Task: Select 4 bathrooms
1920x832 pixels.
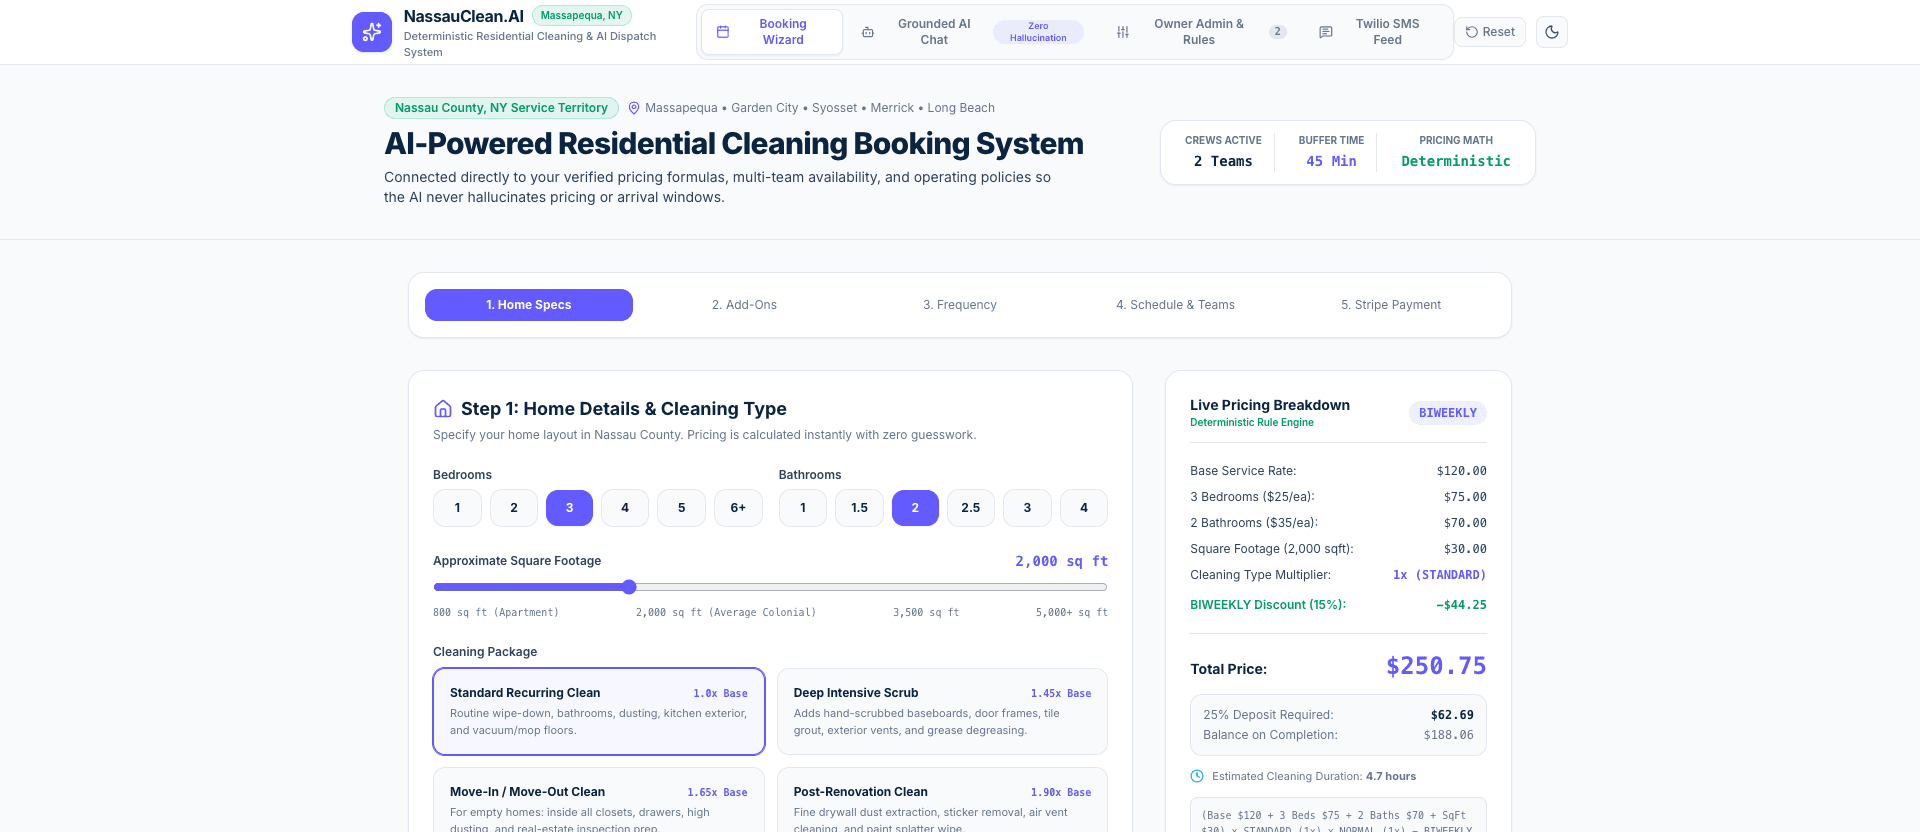Action: 1084,508
